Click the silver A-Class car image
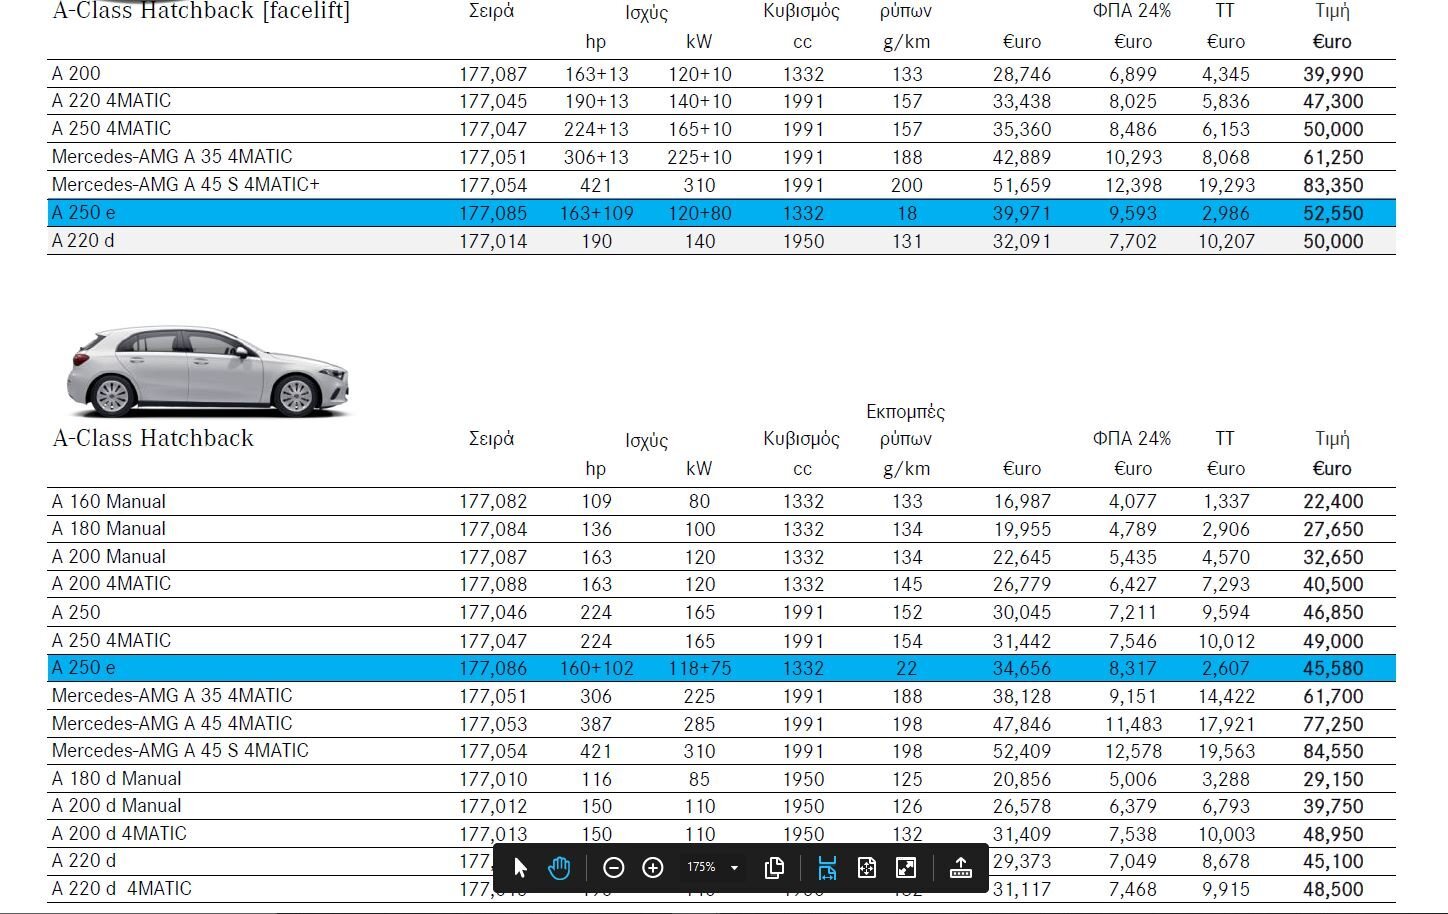 coord(209,370)
